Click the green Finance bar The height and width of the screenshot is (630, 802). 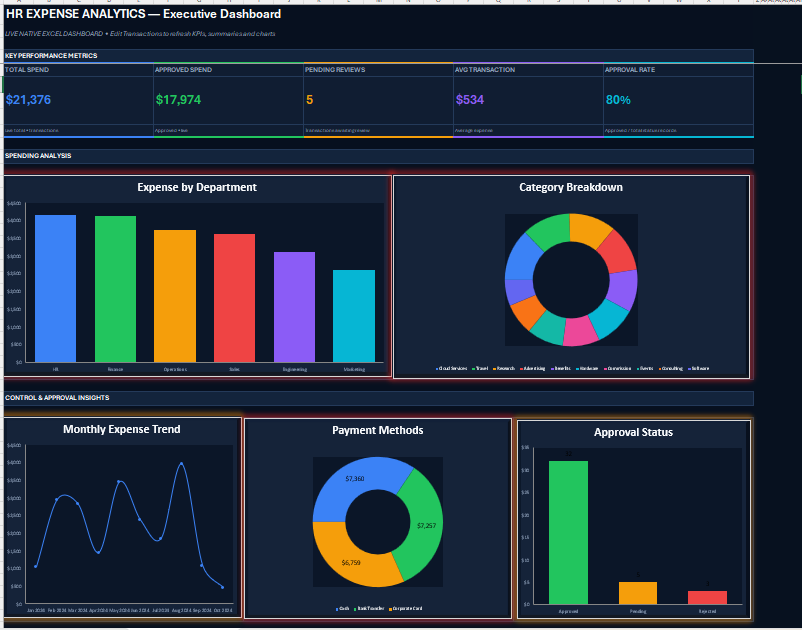(x=115, y=289)
